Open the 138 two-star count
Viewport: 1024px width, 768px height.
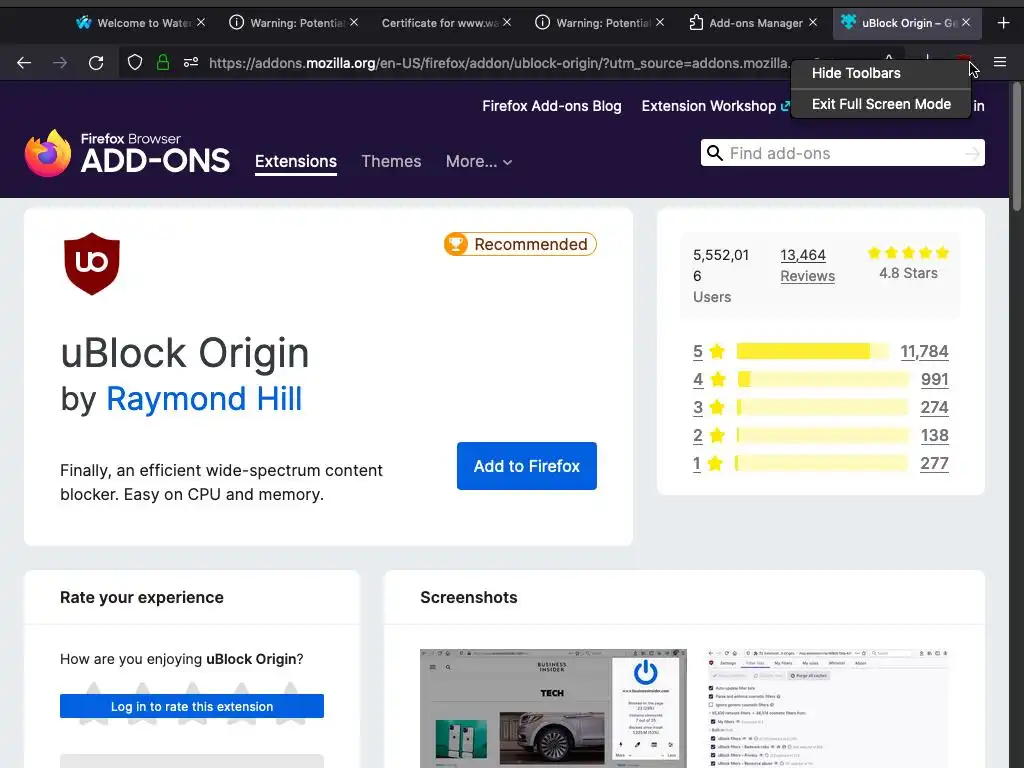click(935, 436)
